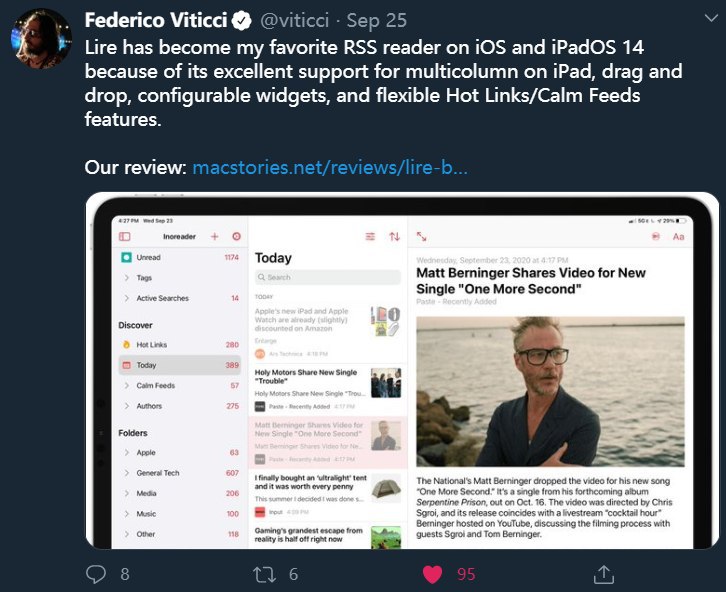This screenshot has width=726, height=592.
Task: Open the settings gear next to plus
Action: 237,237
